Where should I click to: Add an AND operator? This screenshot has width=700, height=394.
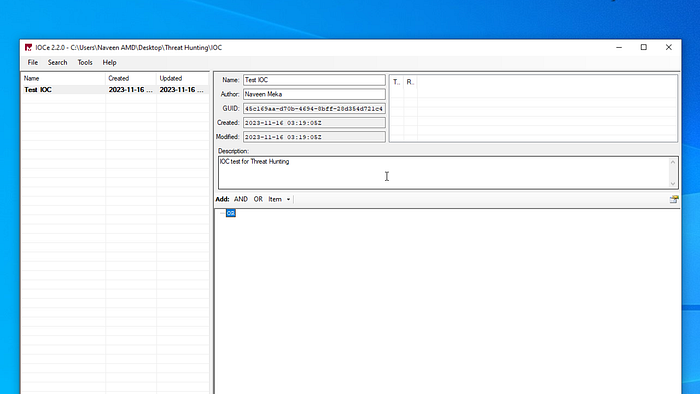coord(241,199)
